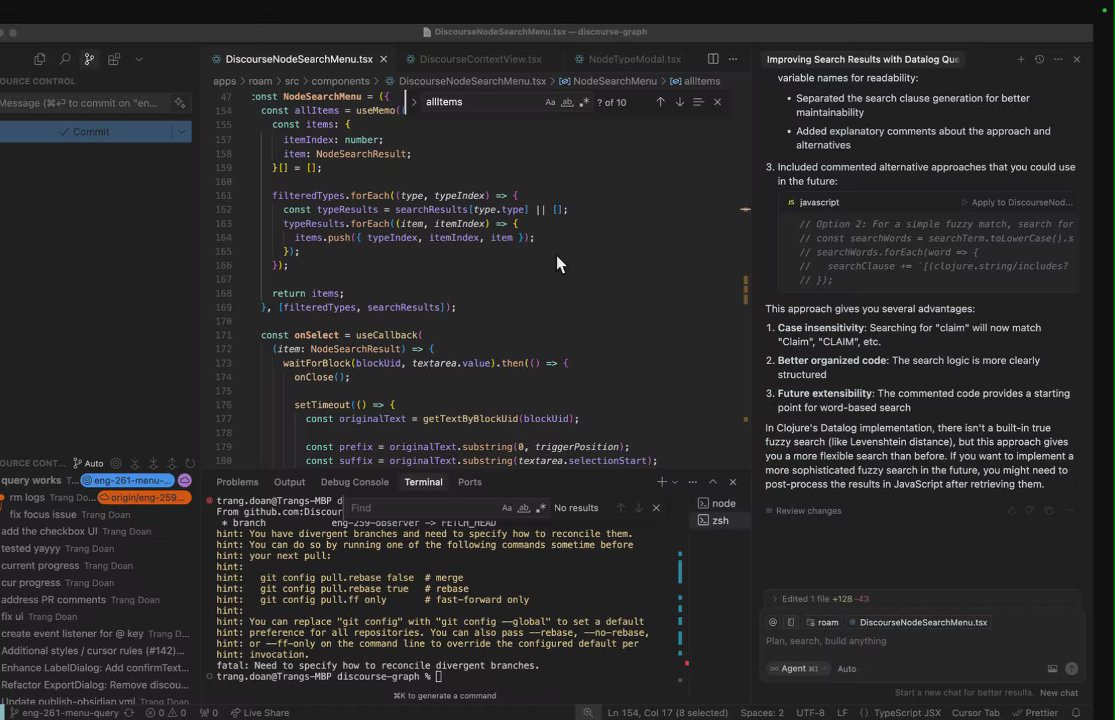This screenshot has width=1115, height=720.
Task: Select the eng-261-menu branch badge
Action: click(128, 480)
